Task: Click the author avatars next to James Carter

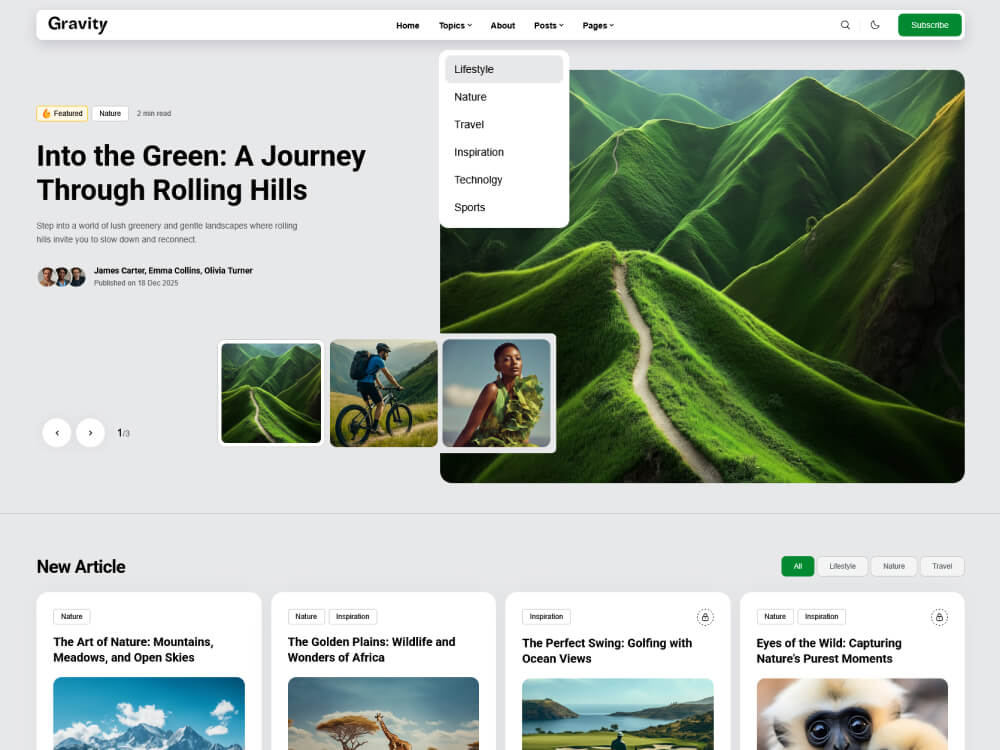Action: [x=61, y=276]
